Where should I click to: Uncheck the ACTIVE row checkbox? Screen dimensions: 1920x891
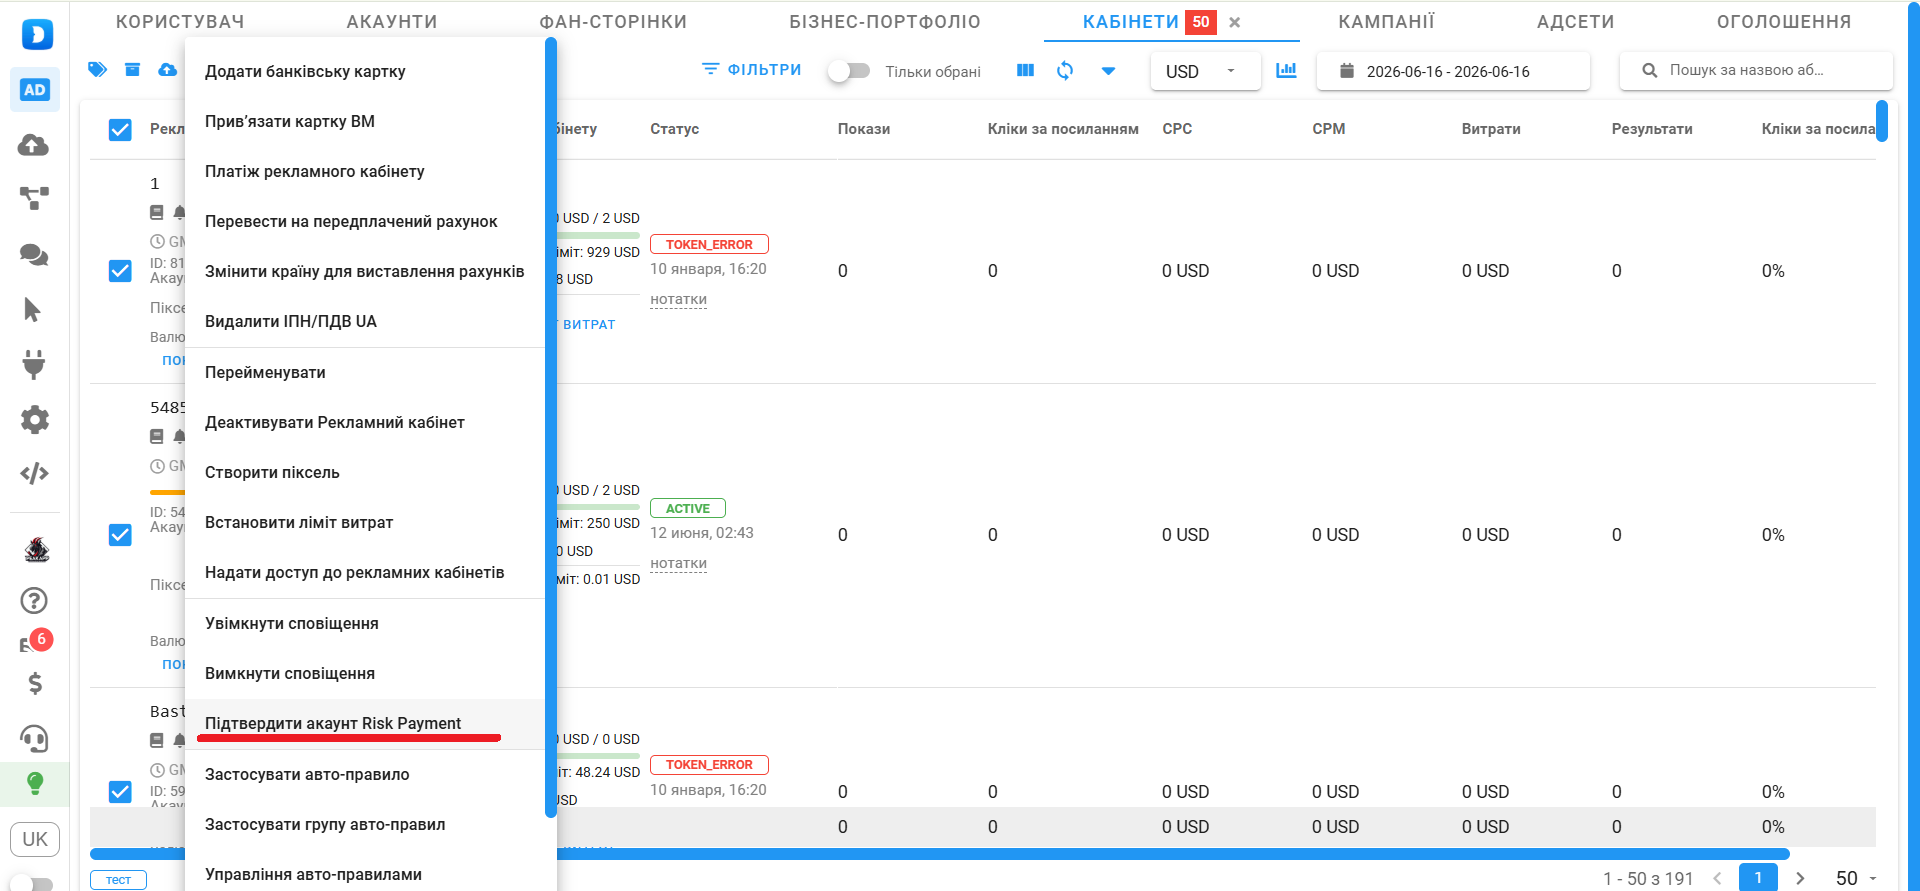tap(120, 535)
